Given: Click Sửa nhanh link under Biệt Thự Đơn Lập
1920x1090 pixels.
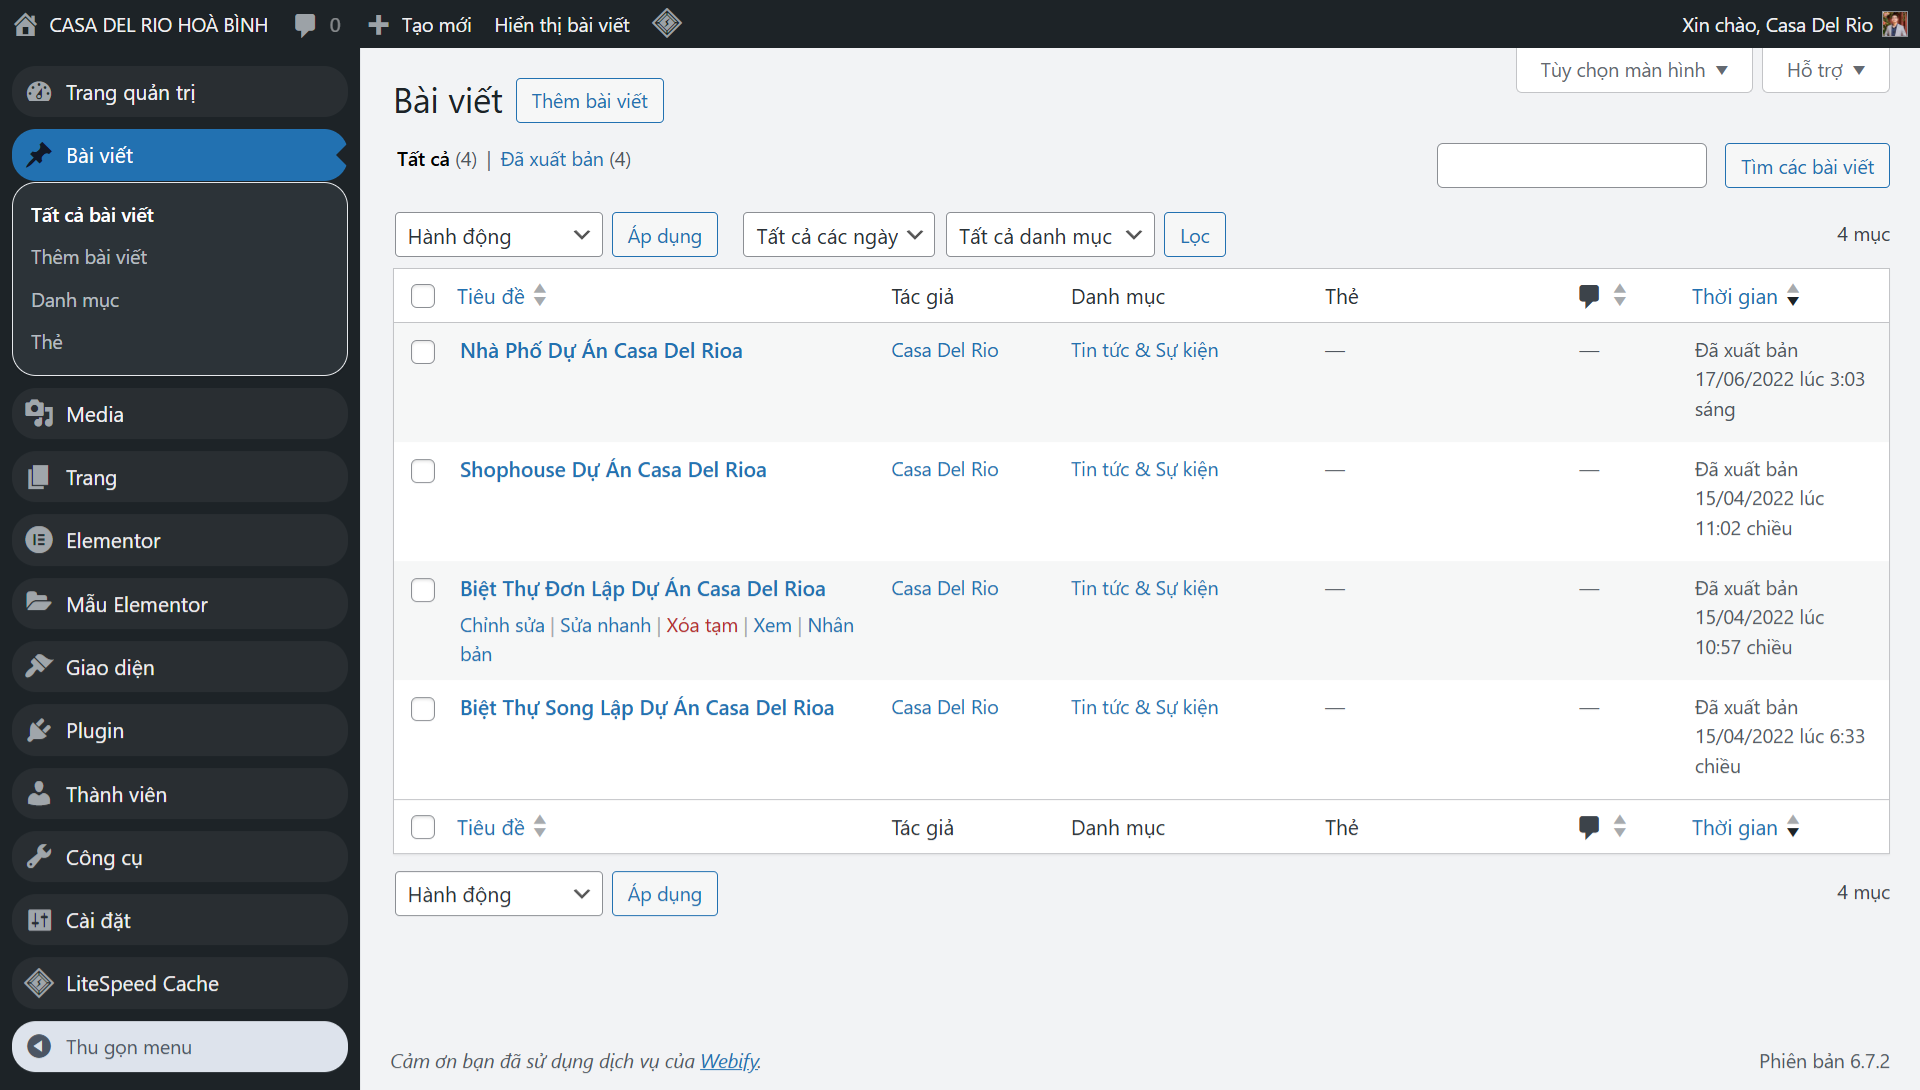Looking at the screenshot, I should click(605, 625).
